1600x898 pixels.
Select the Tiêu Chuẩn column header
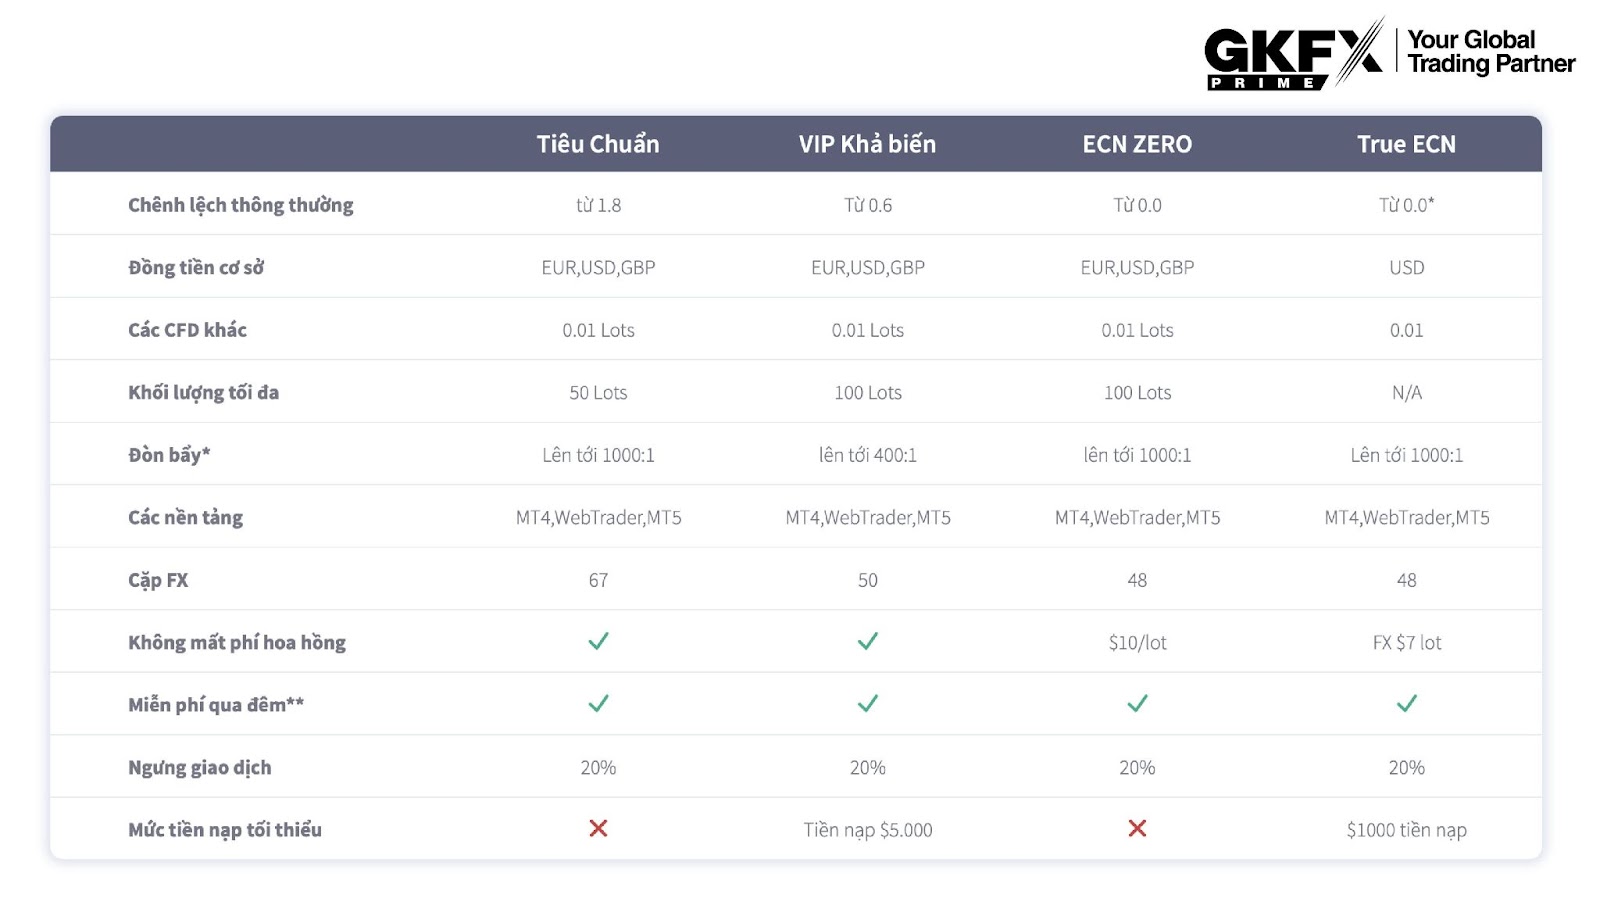(598, 144)
